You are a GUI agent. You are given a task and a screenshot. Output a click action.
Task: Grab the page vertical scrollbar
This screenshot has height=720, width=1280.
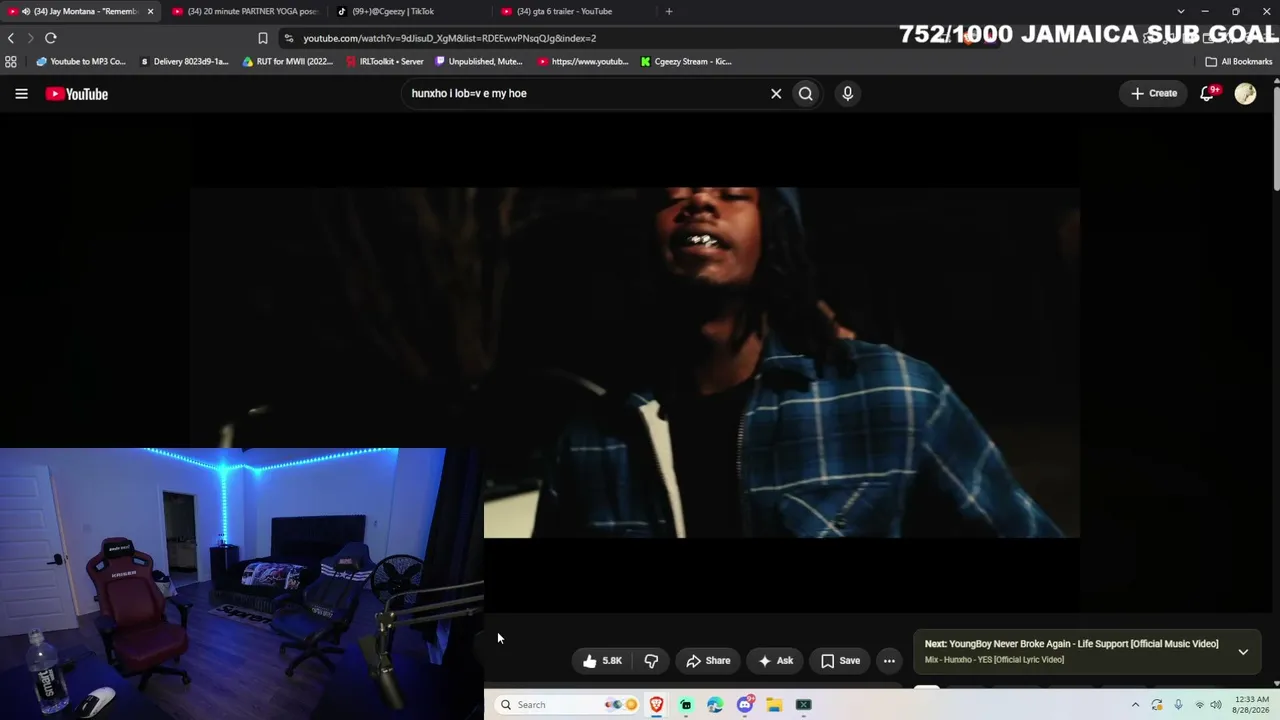click(1276, 140)
